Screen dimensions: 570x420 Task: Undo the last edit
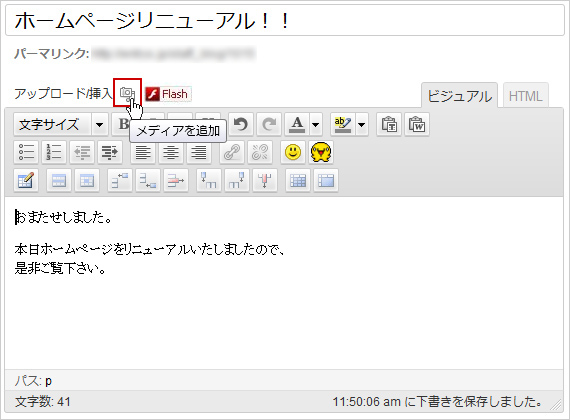pos(241,125)
